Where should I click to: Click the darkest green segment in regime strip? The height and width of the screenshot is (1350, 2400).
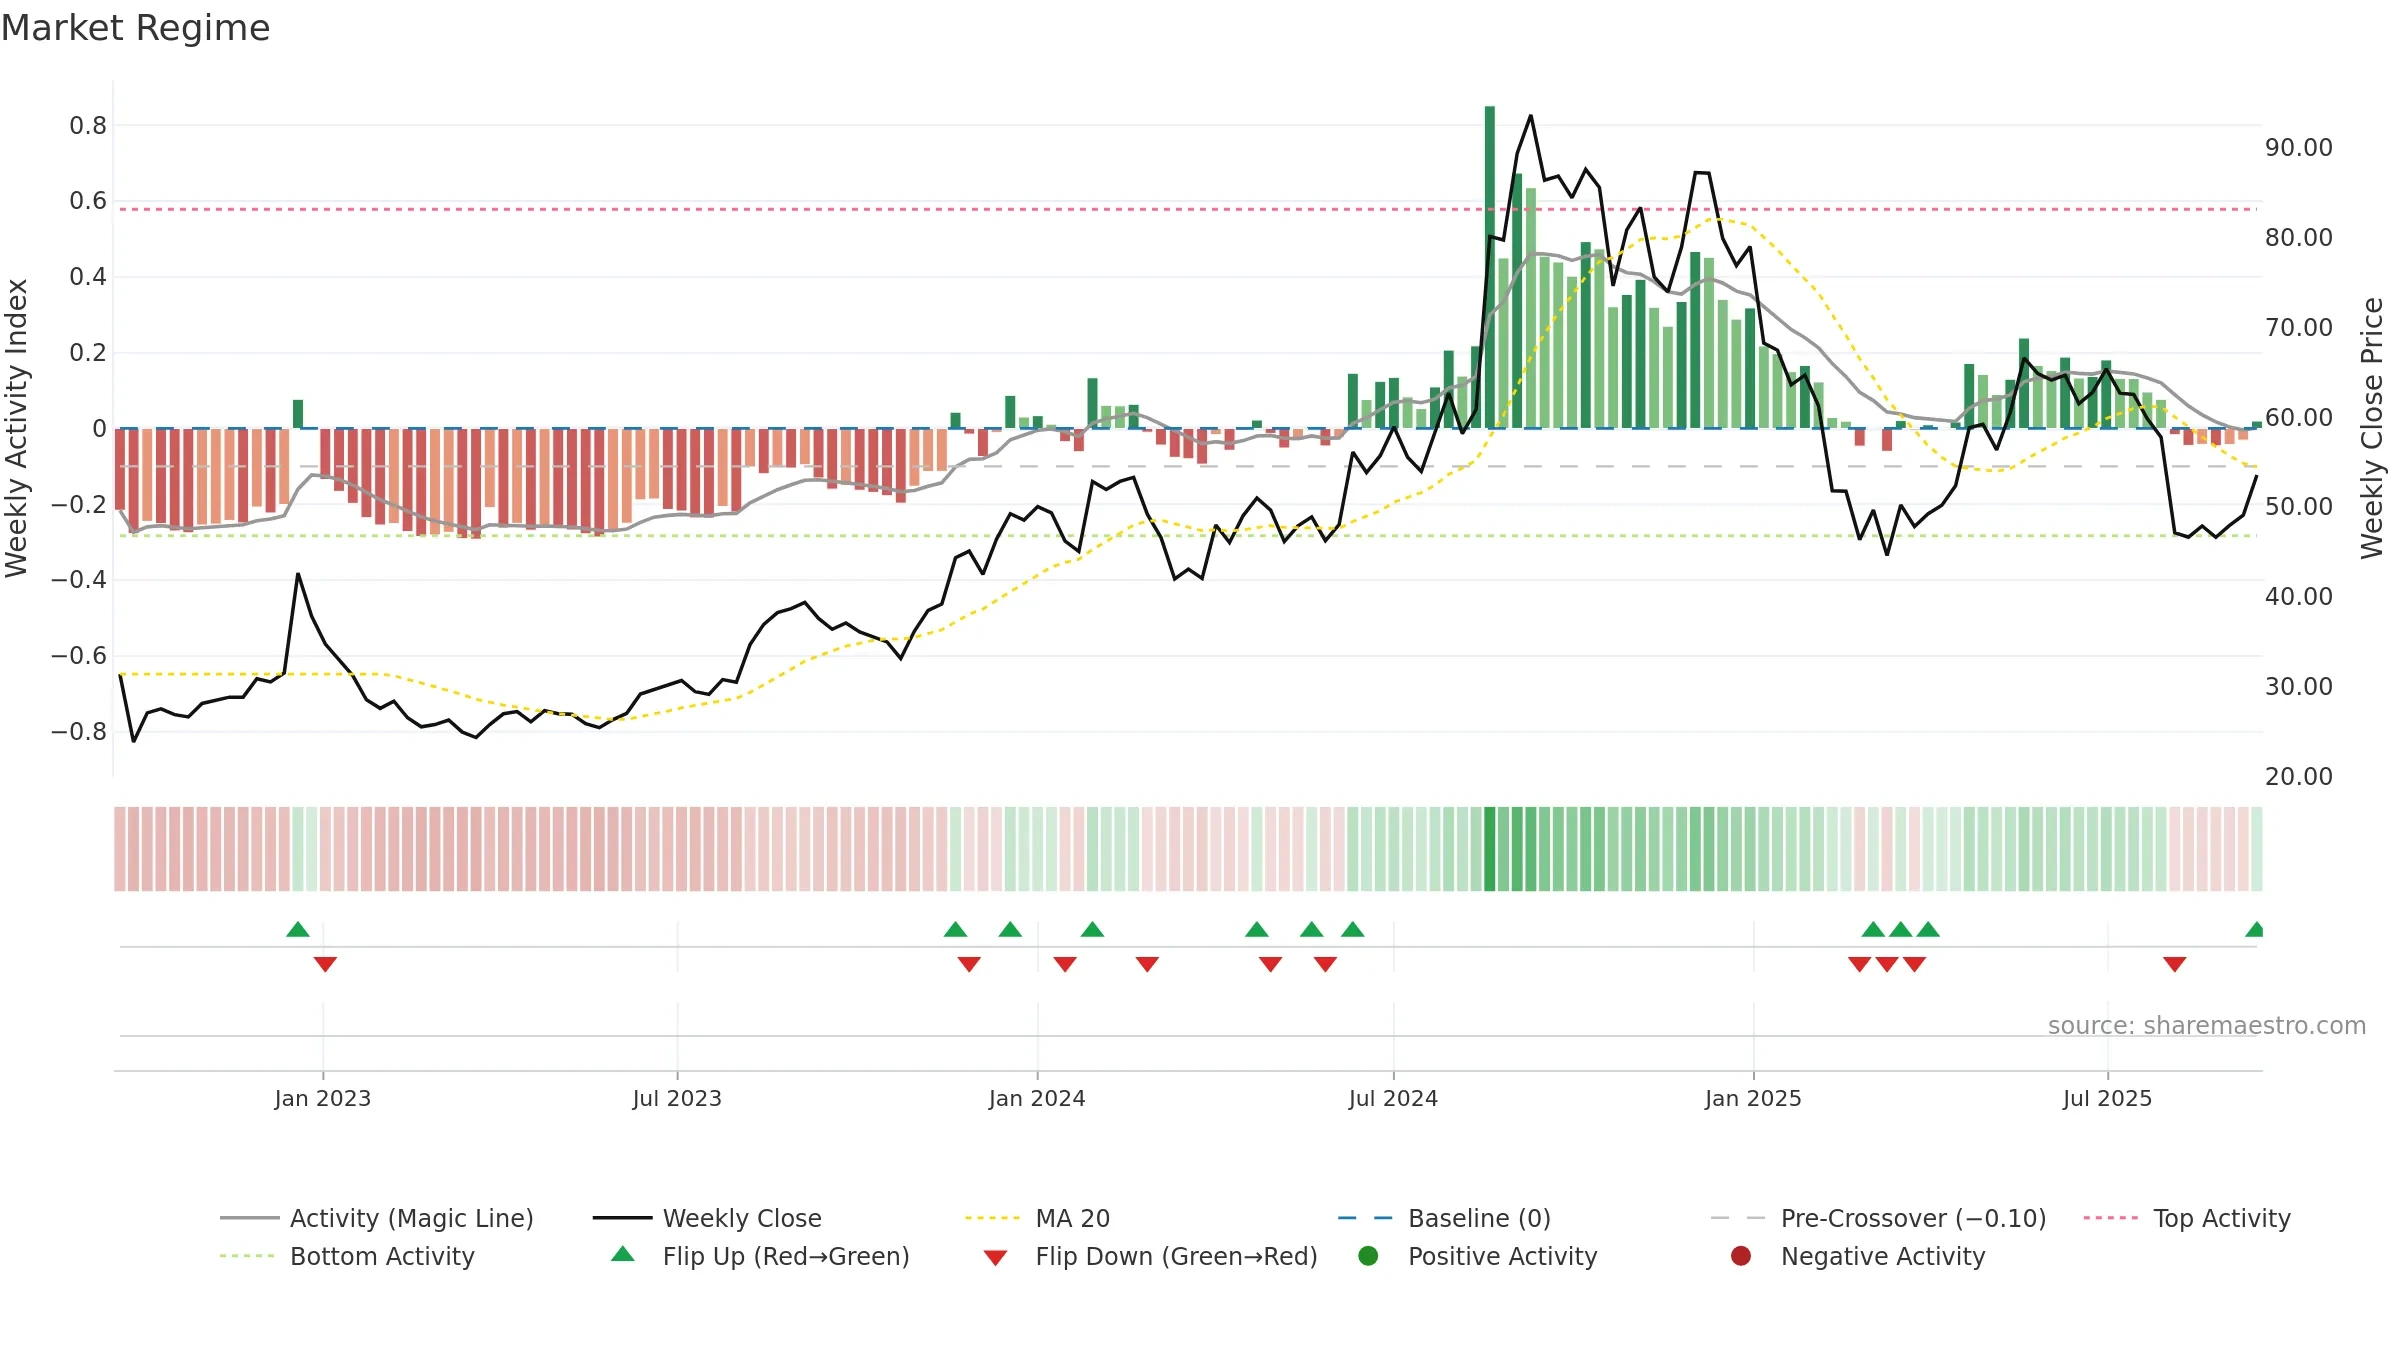1490,849
